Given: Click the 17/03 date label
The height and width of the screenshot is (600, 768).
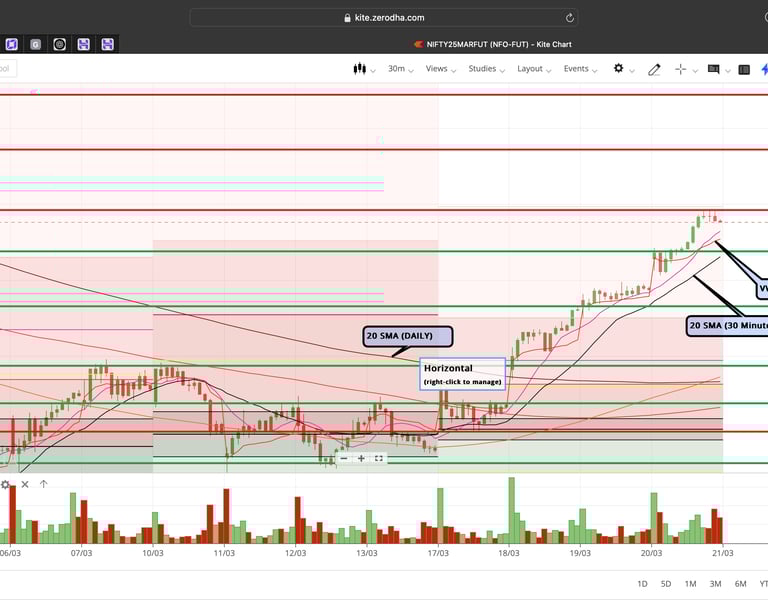Looking at the screenshot, I should pos(438,553).
